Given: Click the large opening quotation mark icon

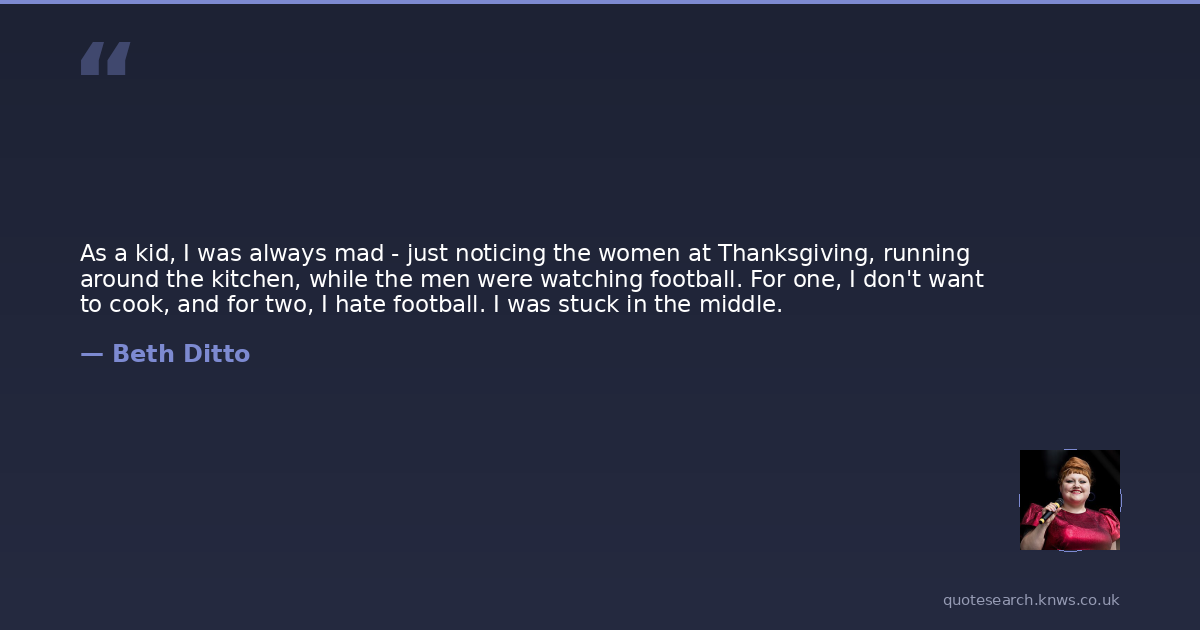Looking at the screenshot, I should pos(105,59).
